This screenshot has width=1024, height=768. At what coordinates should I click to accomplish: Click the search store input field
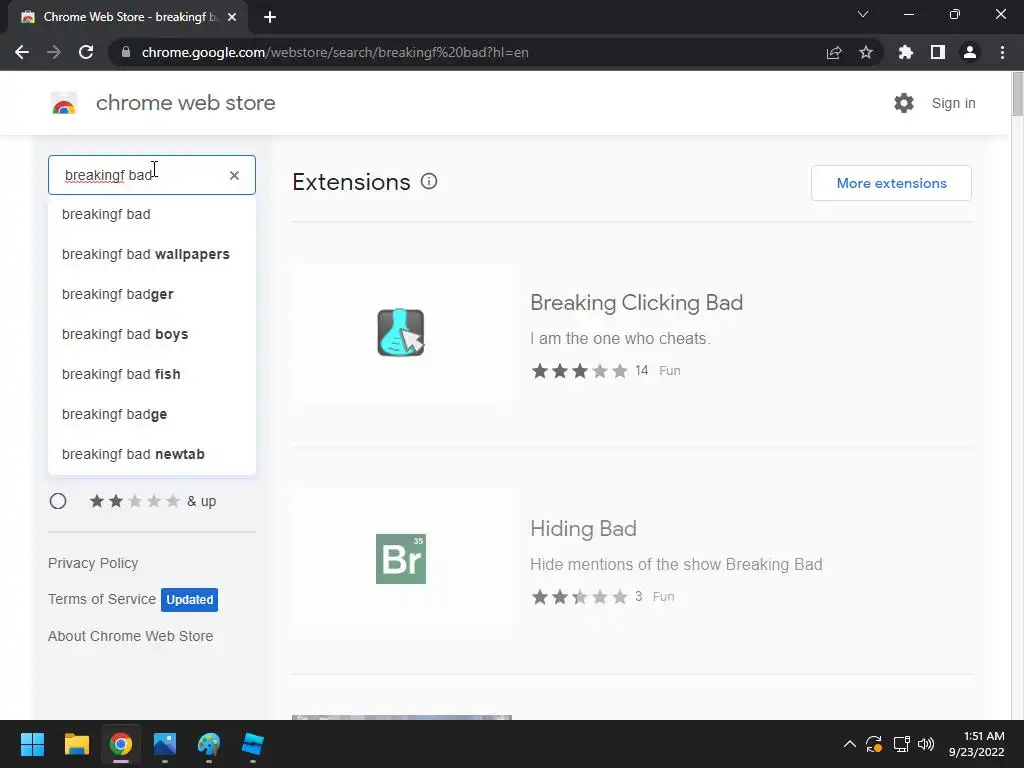click(x=152, y=175)
